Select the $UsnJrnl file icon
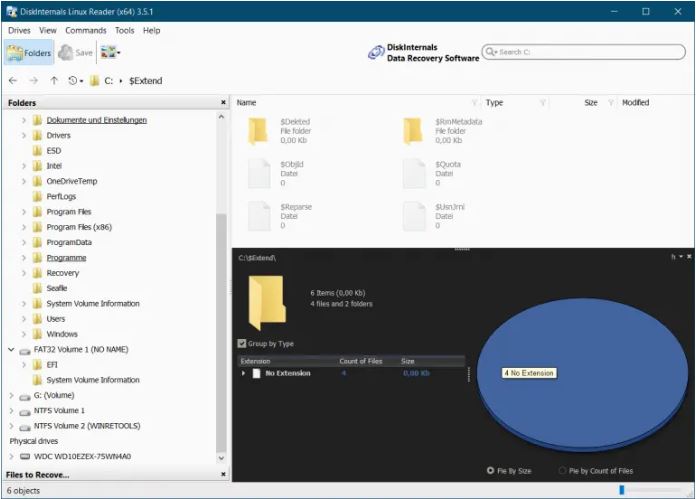The width and height of the screenshot is (696, 499). pyautogui.click(x=414, y=216)
